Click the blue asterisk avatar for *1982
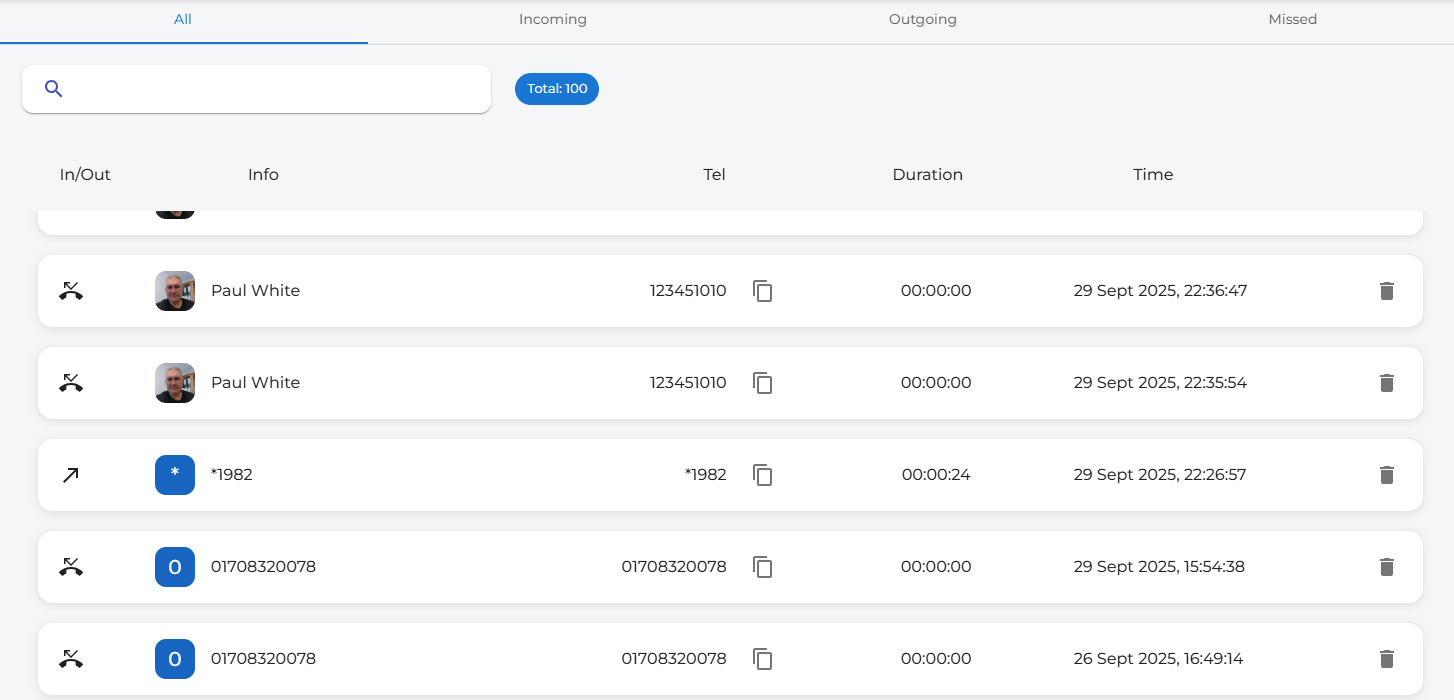The width and height of the screenshot is (1454, 700). coord(175,475)
